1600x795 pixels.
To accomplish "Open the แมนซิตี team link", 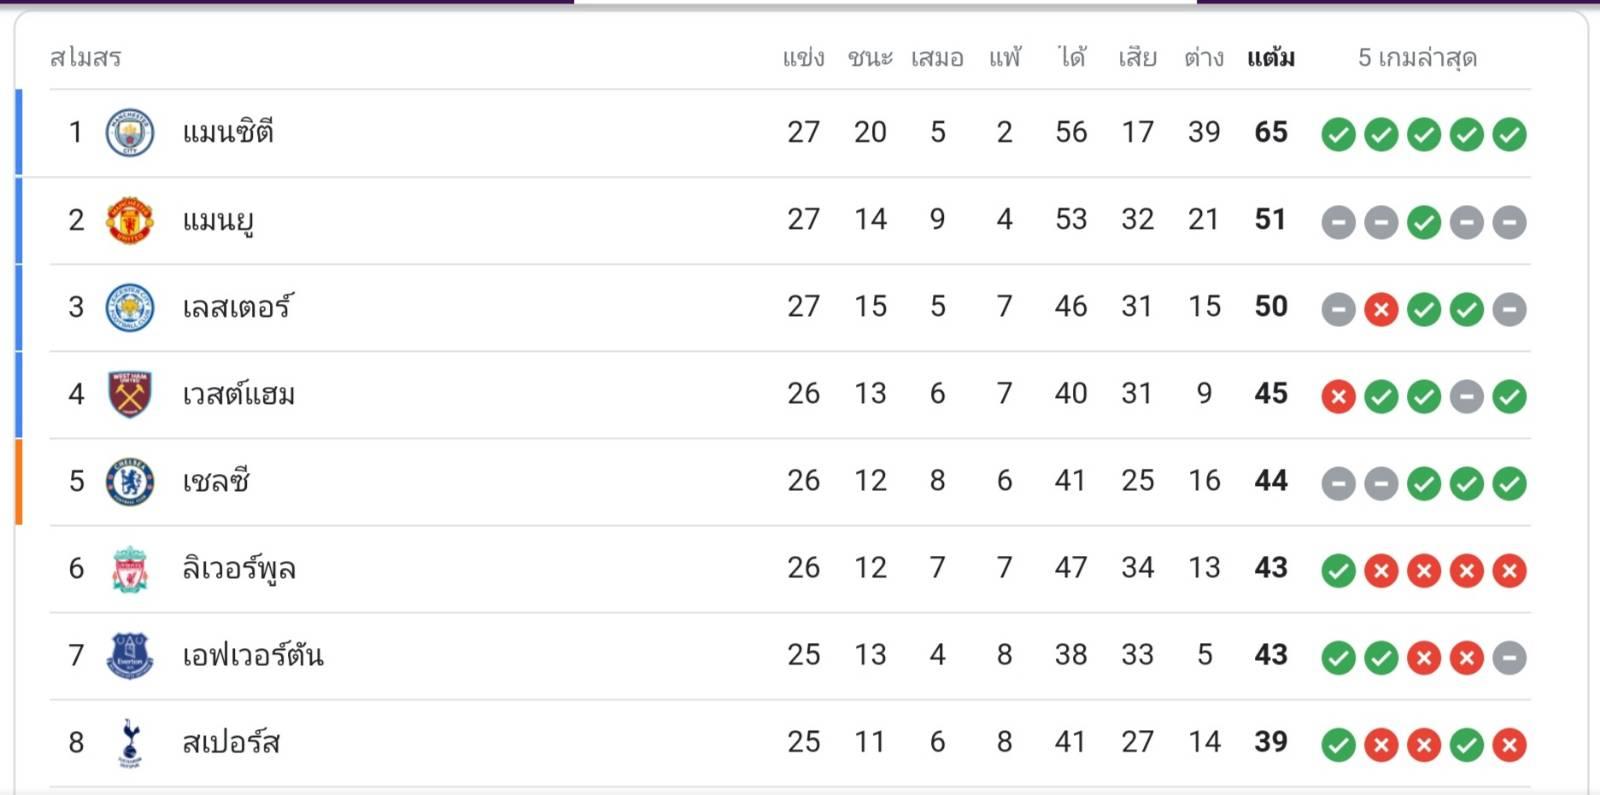I will pyautogui.click(x=228, y=133).
